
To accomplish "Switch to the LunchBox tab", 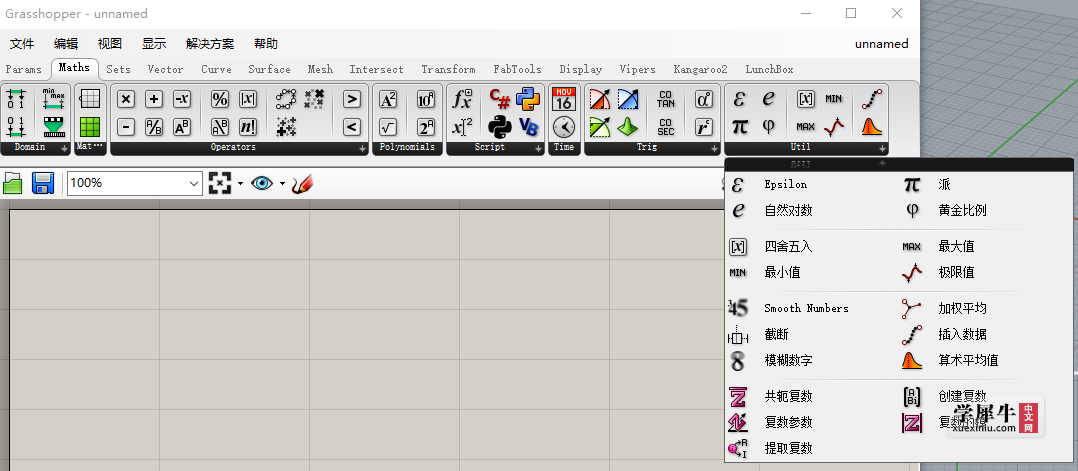I will click(x=769, y=69).
